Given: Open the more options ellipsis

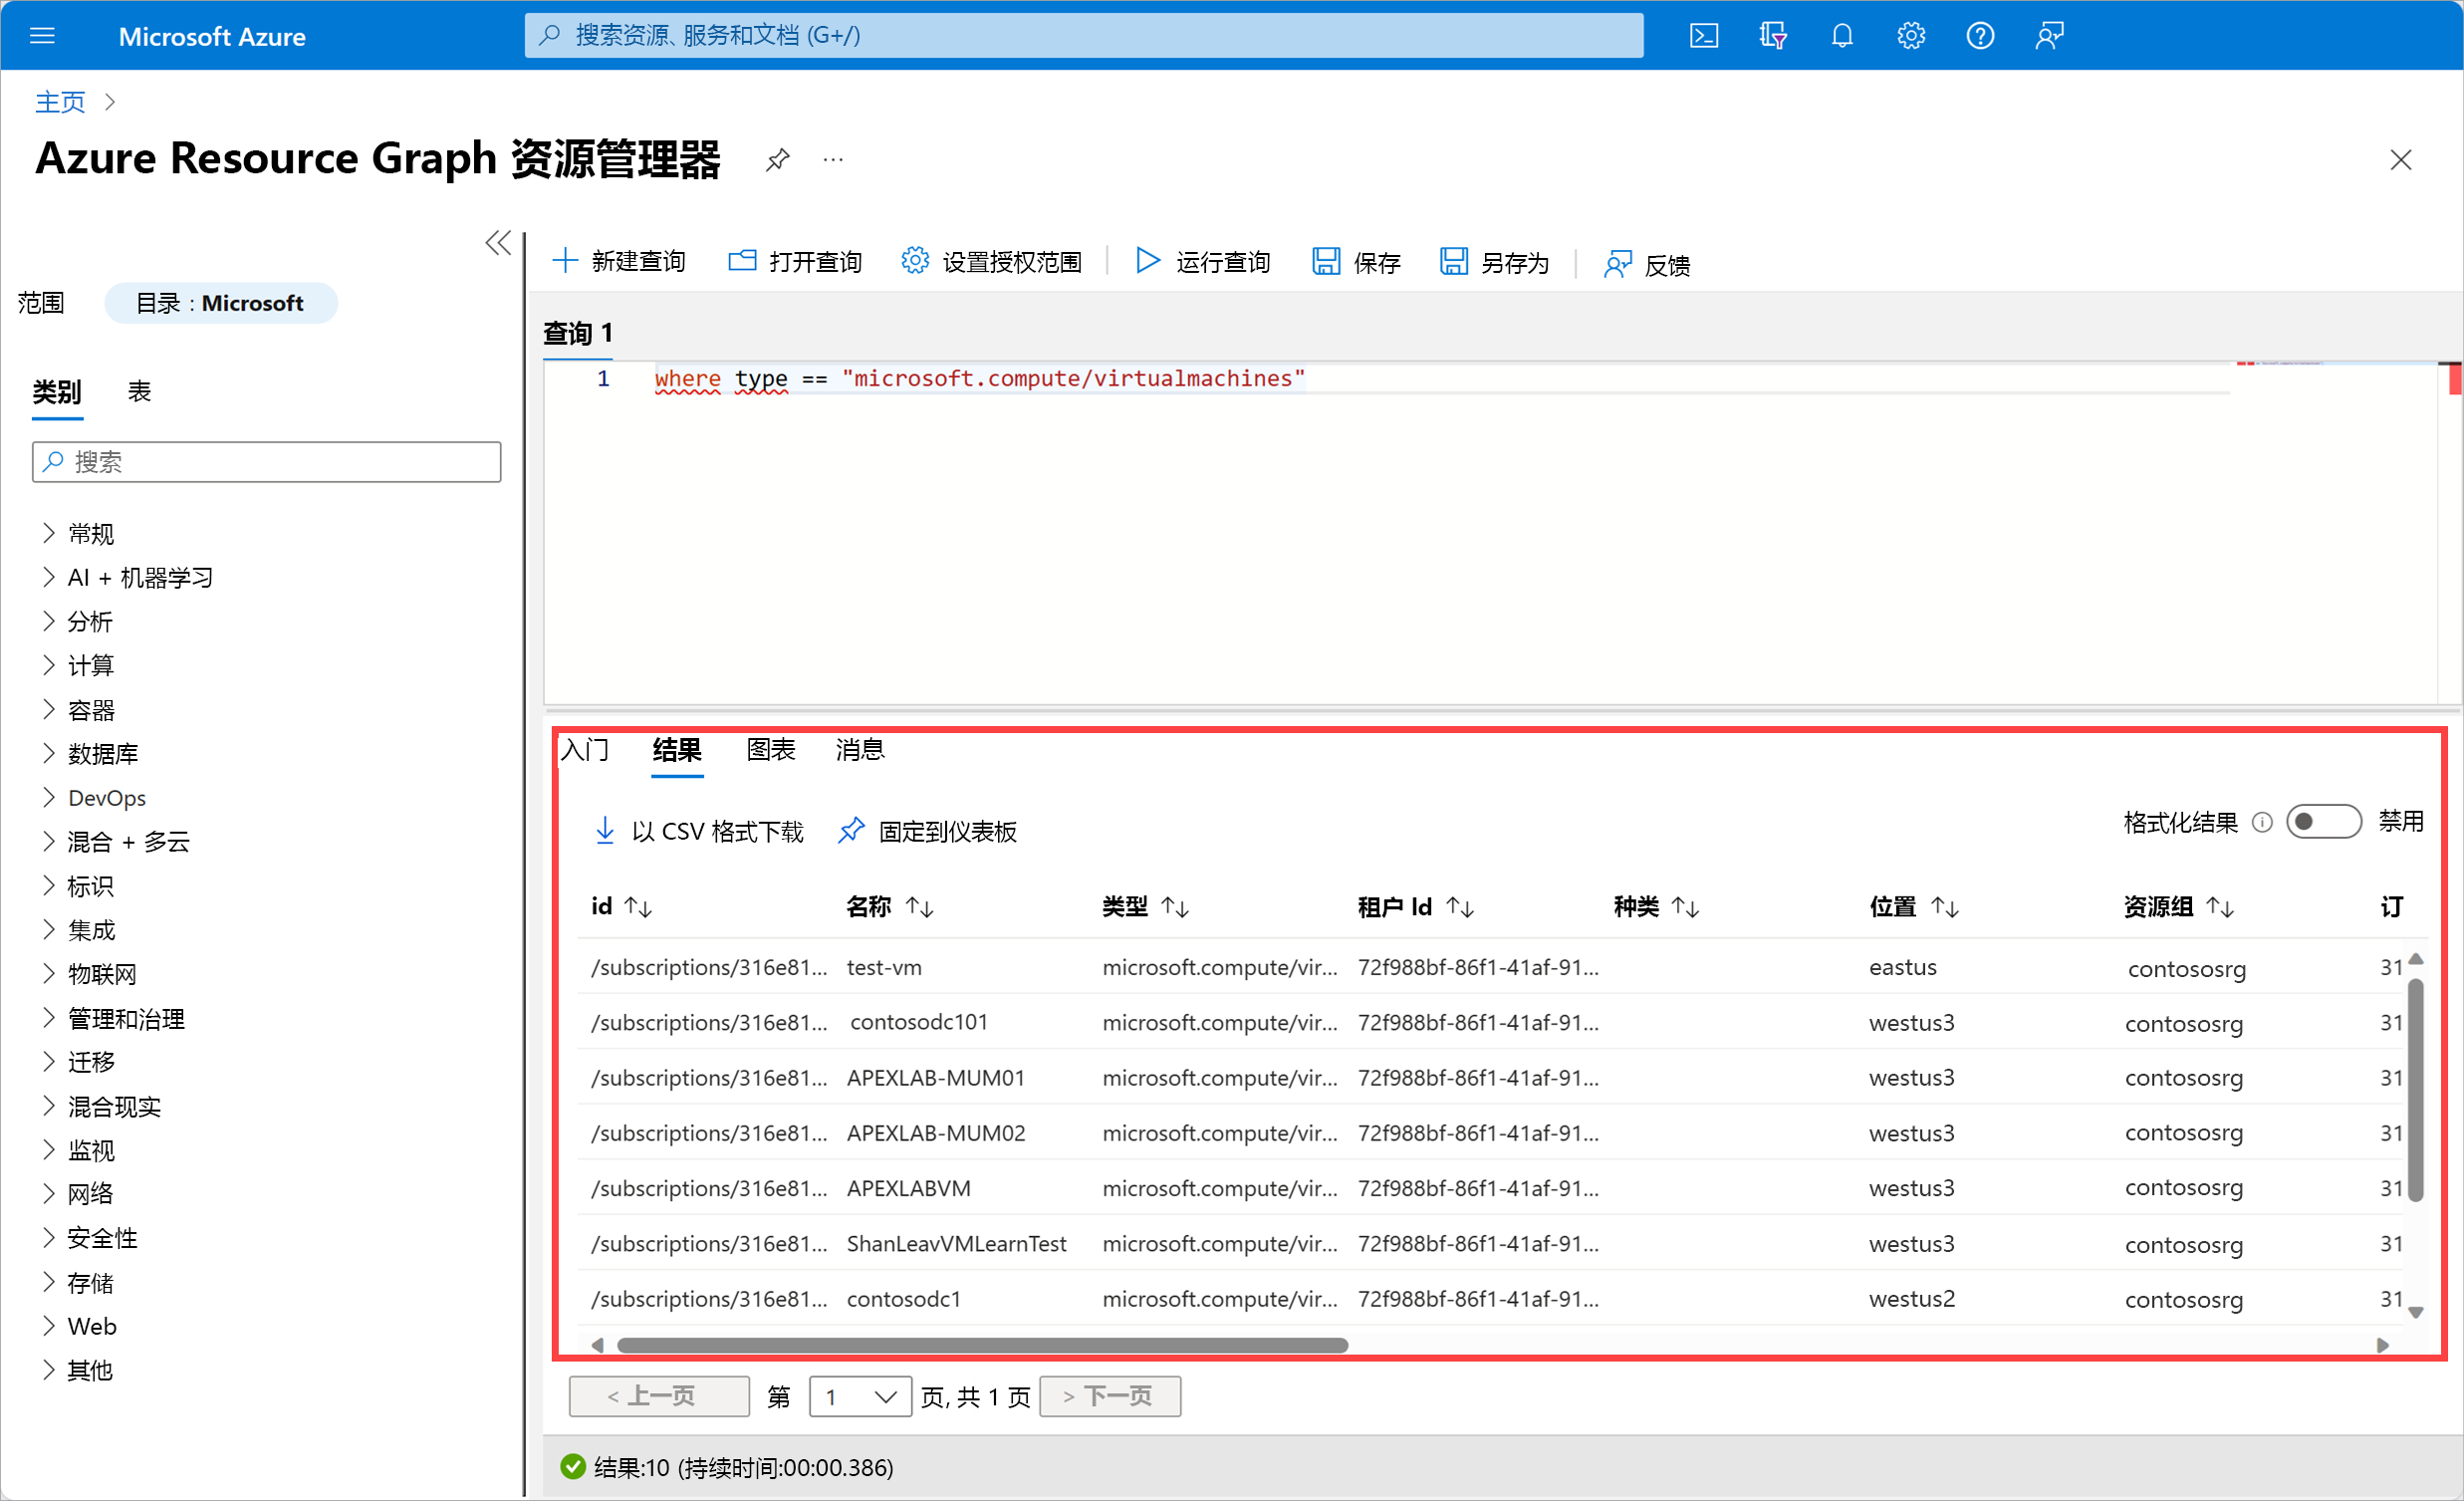Looking at the screenshot, I should [x=832, y=159].
